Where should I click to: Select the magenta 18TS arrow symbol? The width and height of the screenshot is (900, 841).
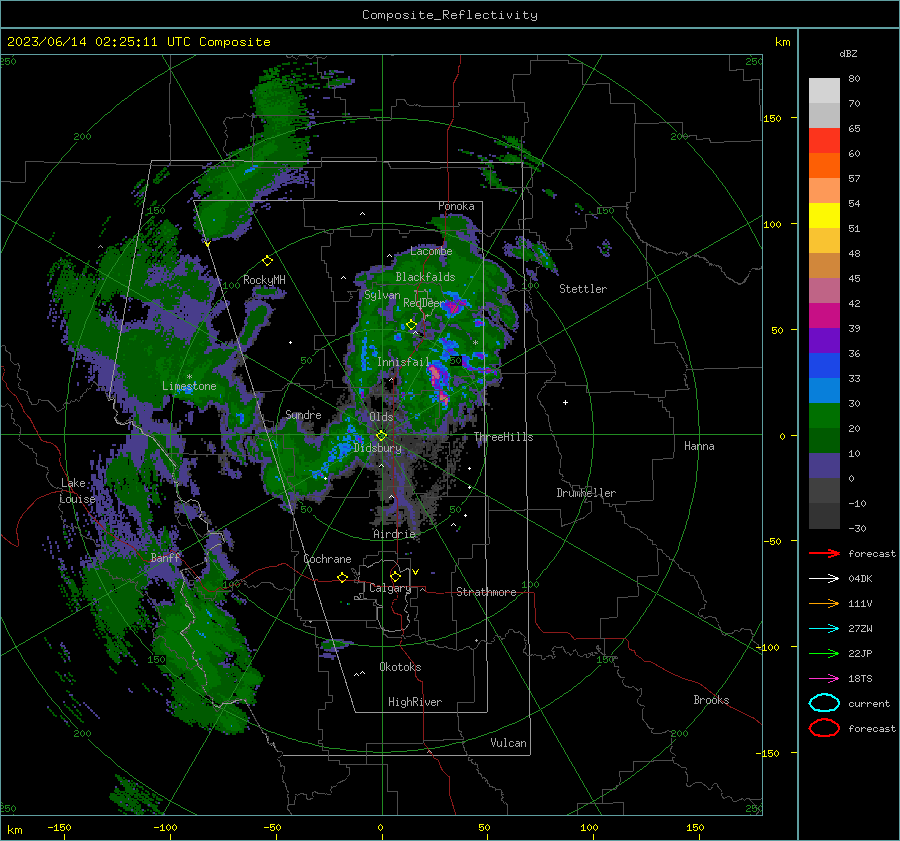[x=824, y=679]
